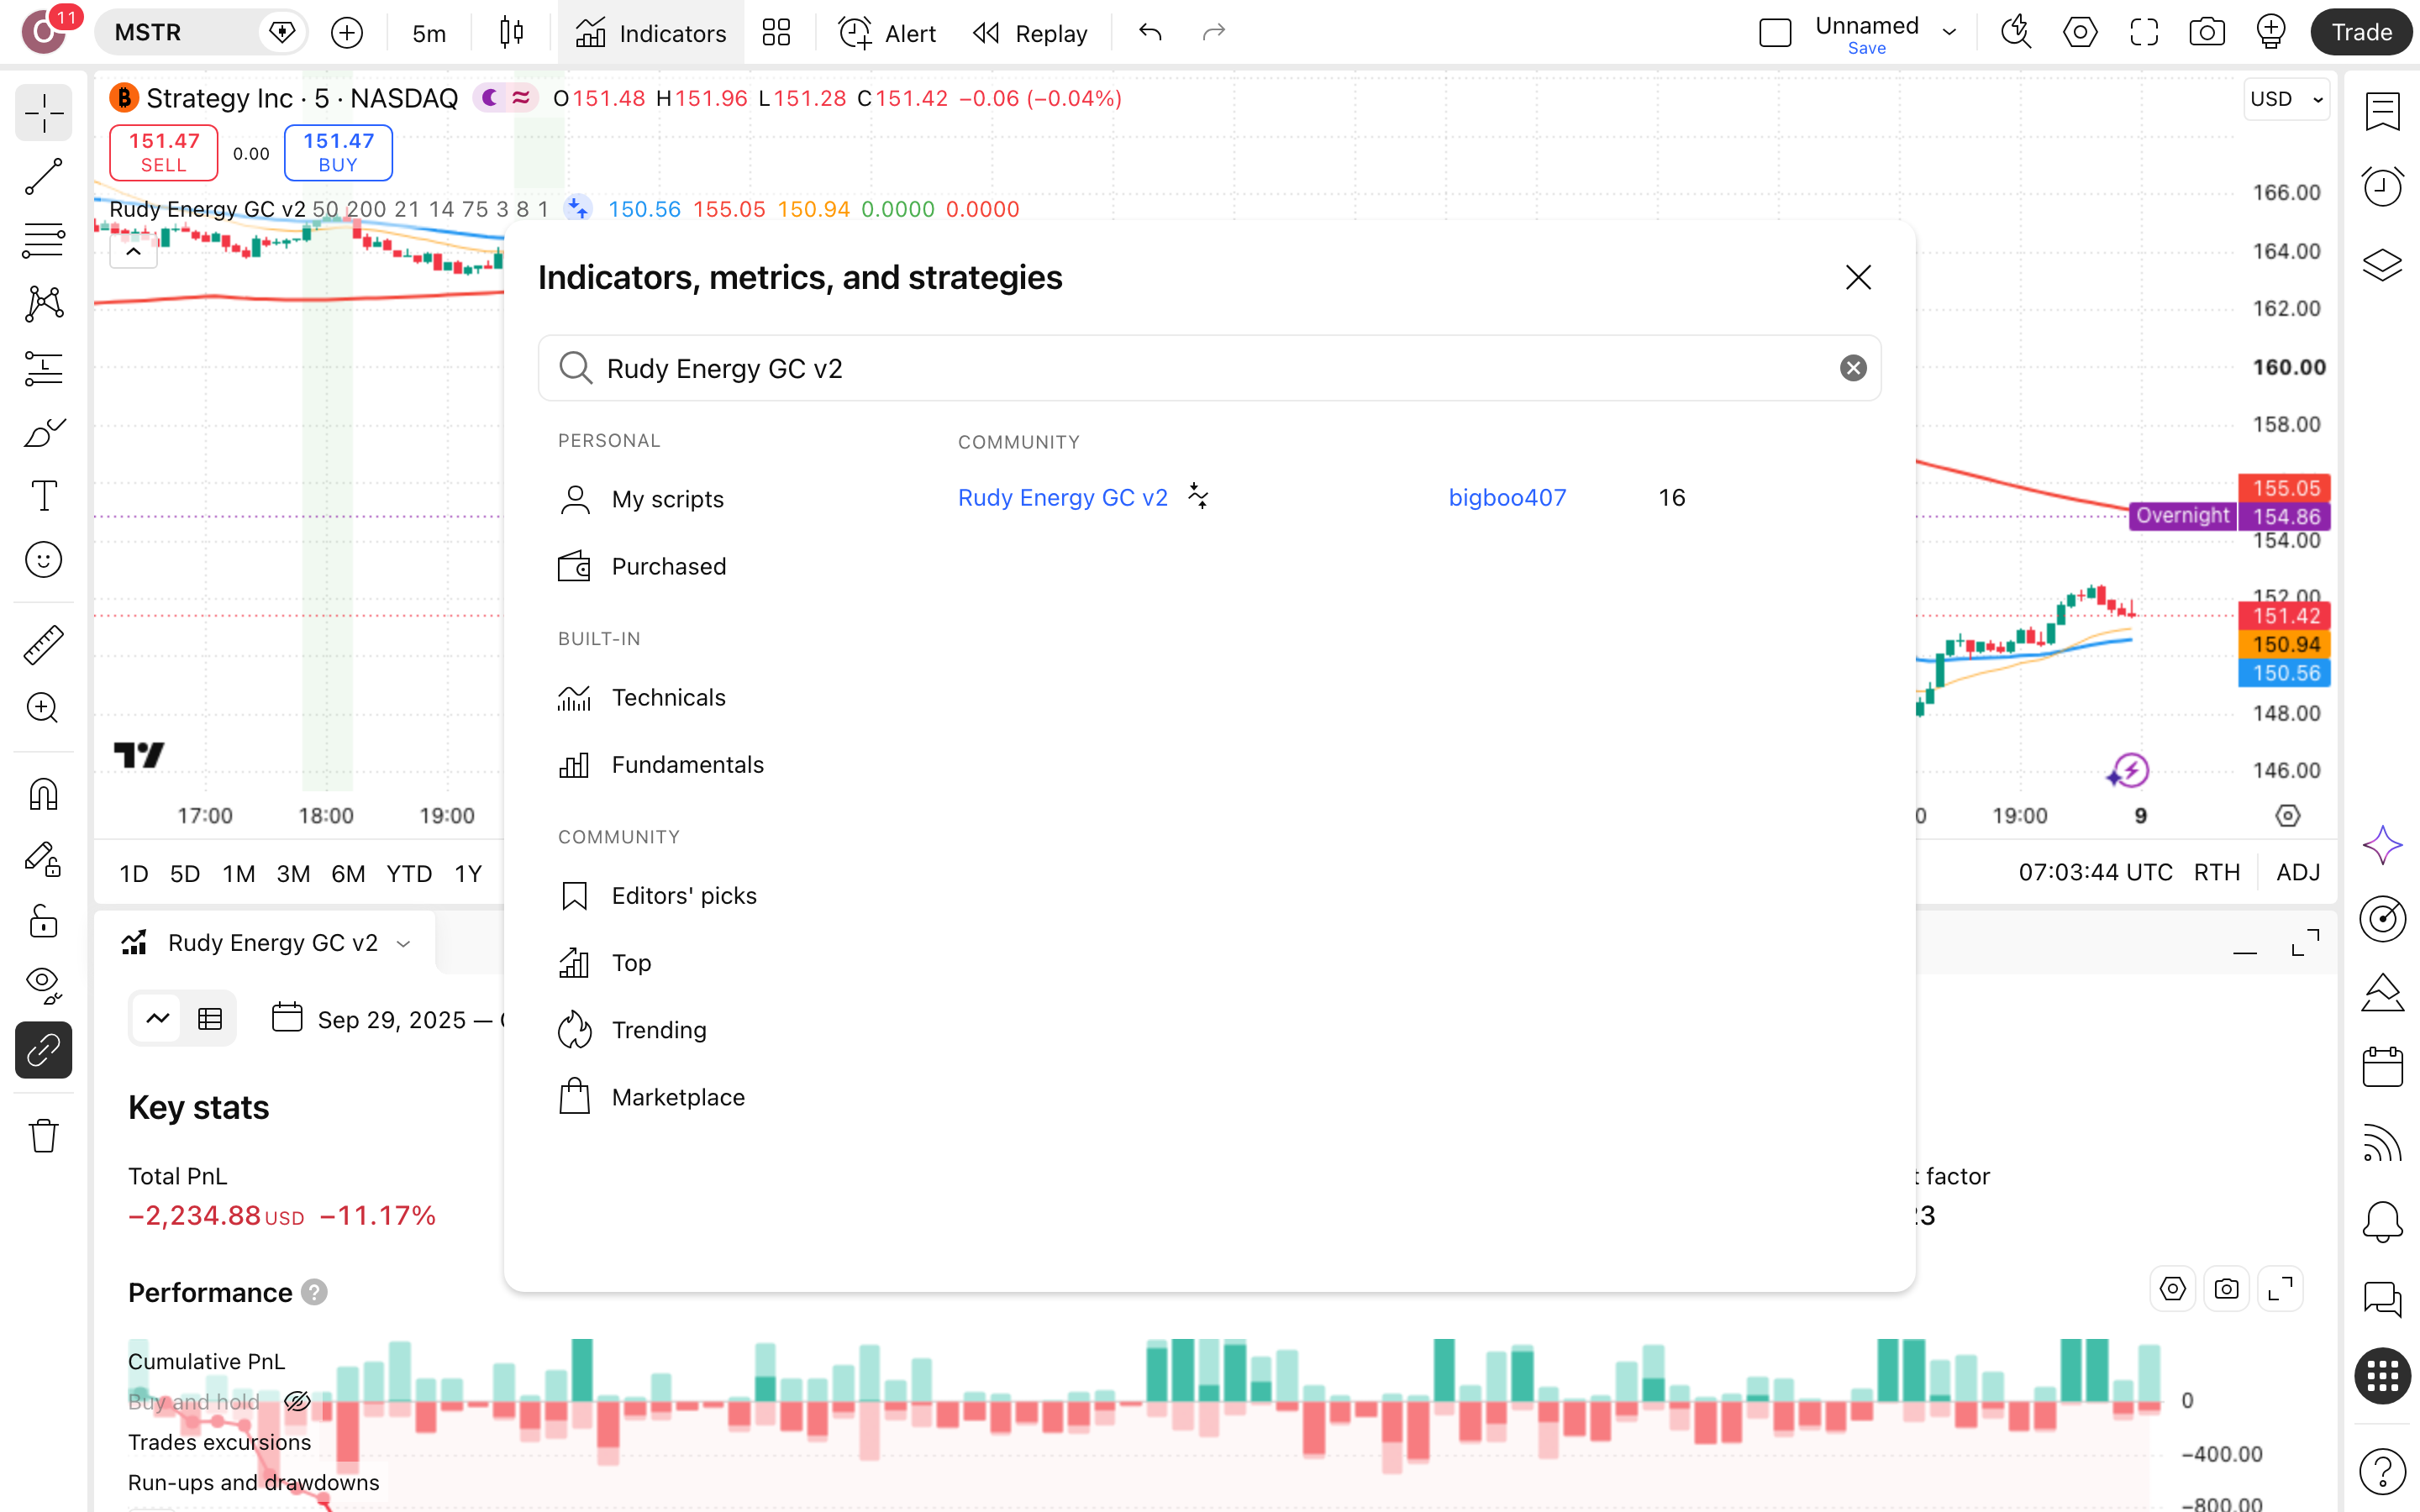Toggle Buy and hold visibility eye
Image resolution: width=2420 pixels, height=1512 pixels.
click(x=297, y=1401)
